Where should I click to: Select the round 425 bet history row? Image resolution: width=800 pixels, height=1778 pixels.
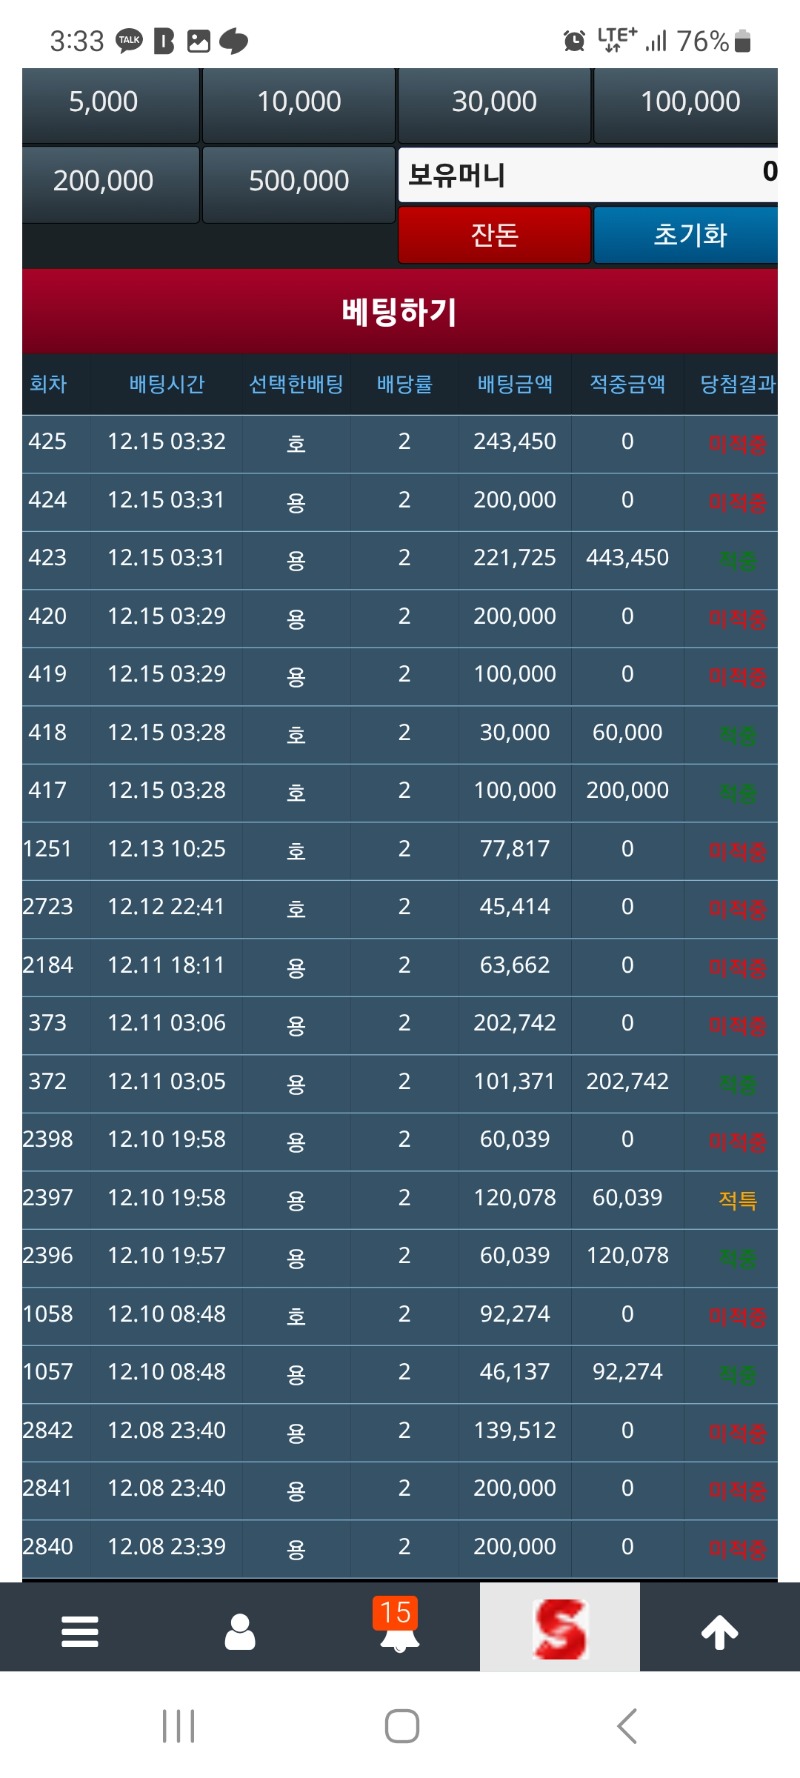tap(400, 442)
